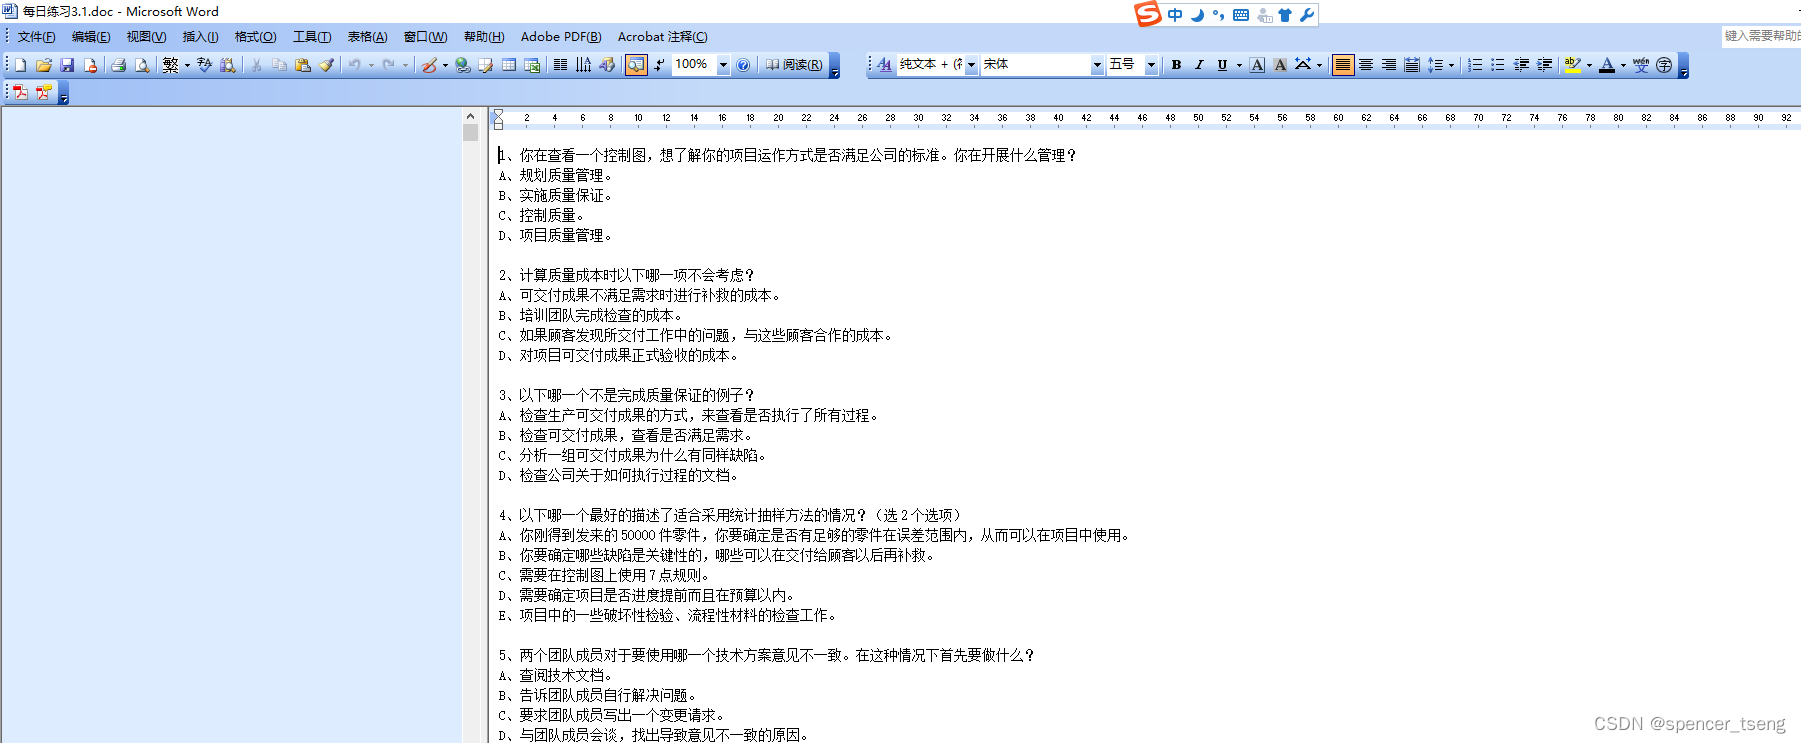
Task: Open the zoom 100% dropdown
Action: [723, 65]
